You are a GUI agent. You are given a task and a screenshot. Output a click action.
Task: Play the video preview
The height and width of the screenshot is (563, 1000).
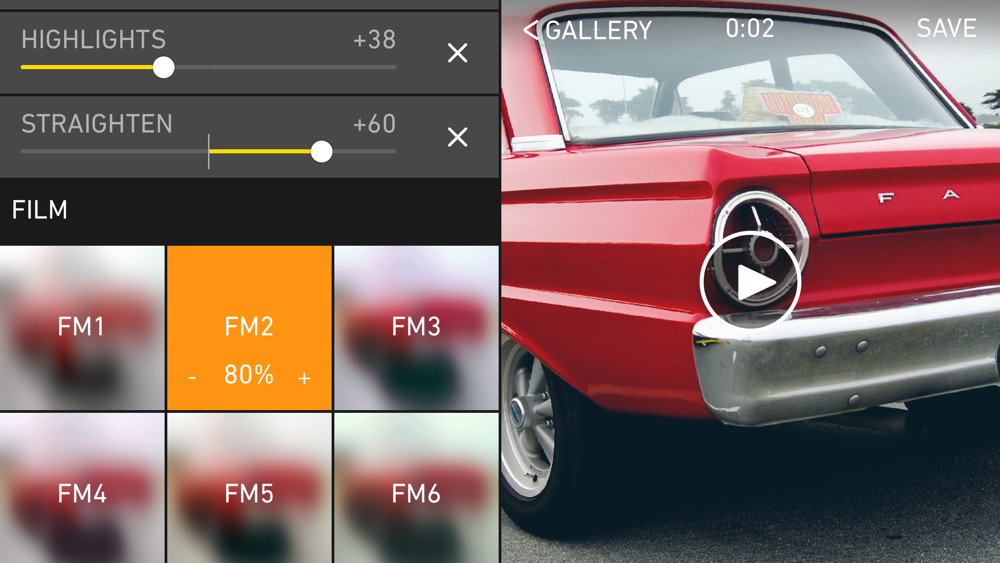point(750,281)
